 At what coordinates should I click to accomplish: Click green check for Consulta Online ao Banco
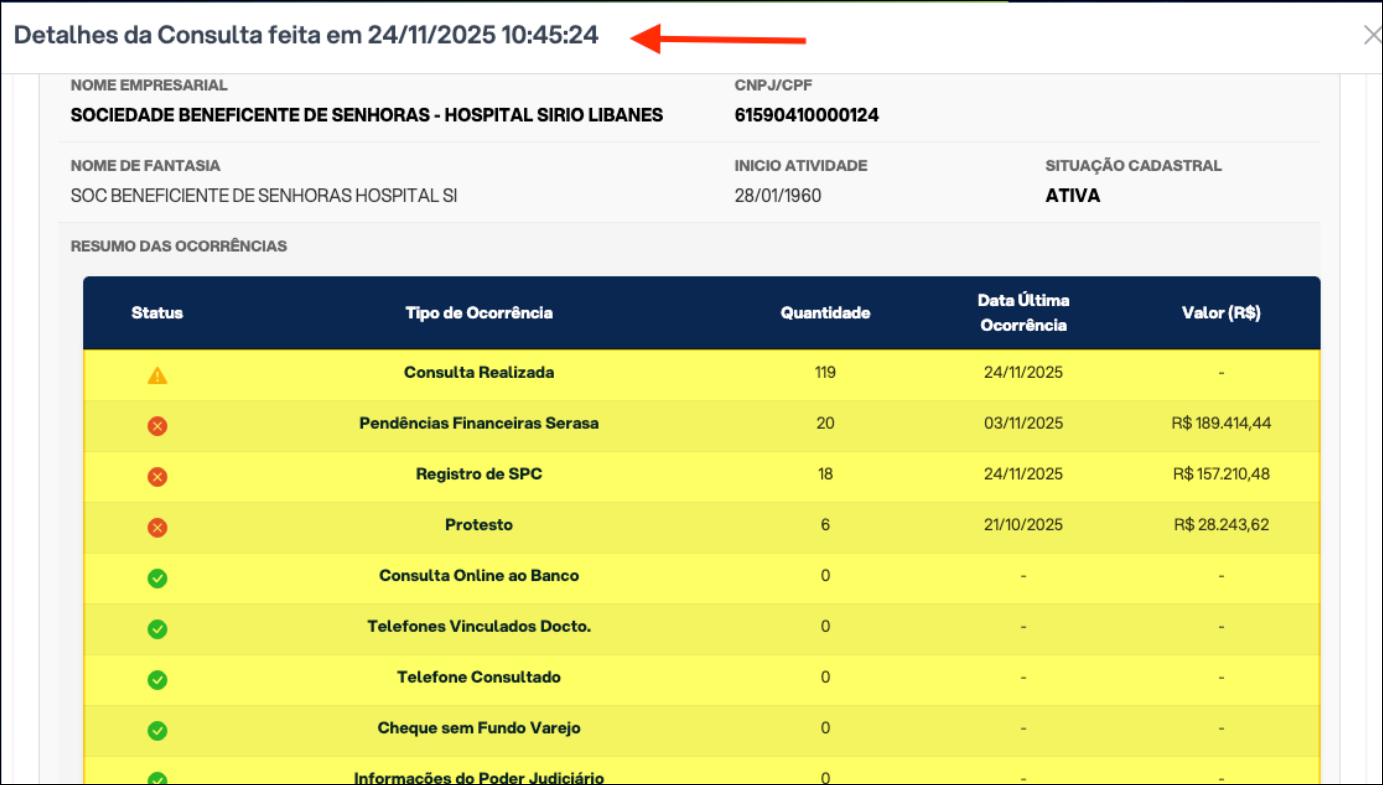[x=157, y=578]
